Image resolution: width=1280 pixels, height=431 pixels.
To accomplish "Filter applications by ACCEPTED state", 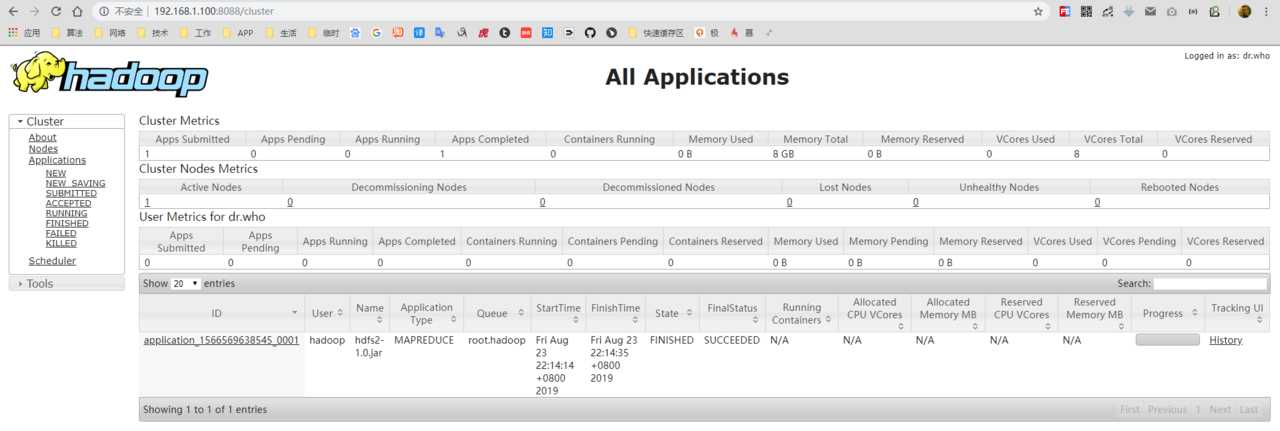I will pos(68,203).
